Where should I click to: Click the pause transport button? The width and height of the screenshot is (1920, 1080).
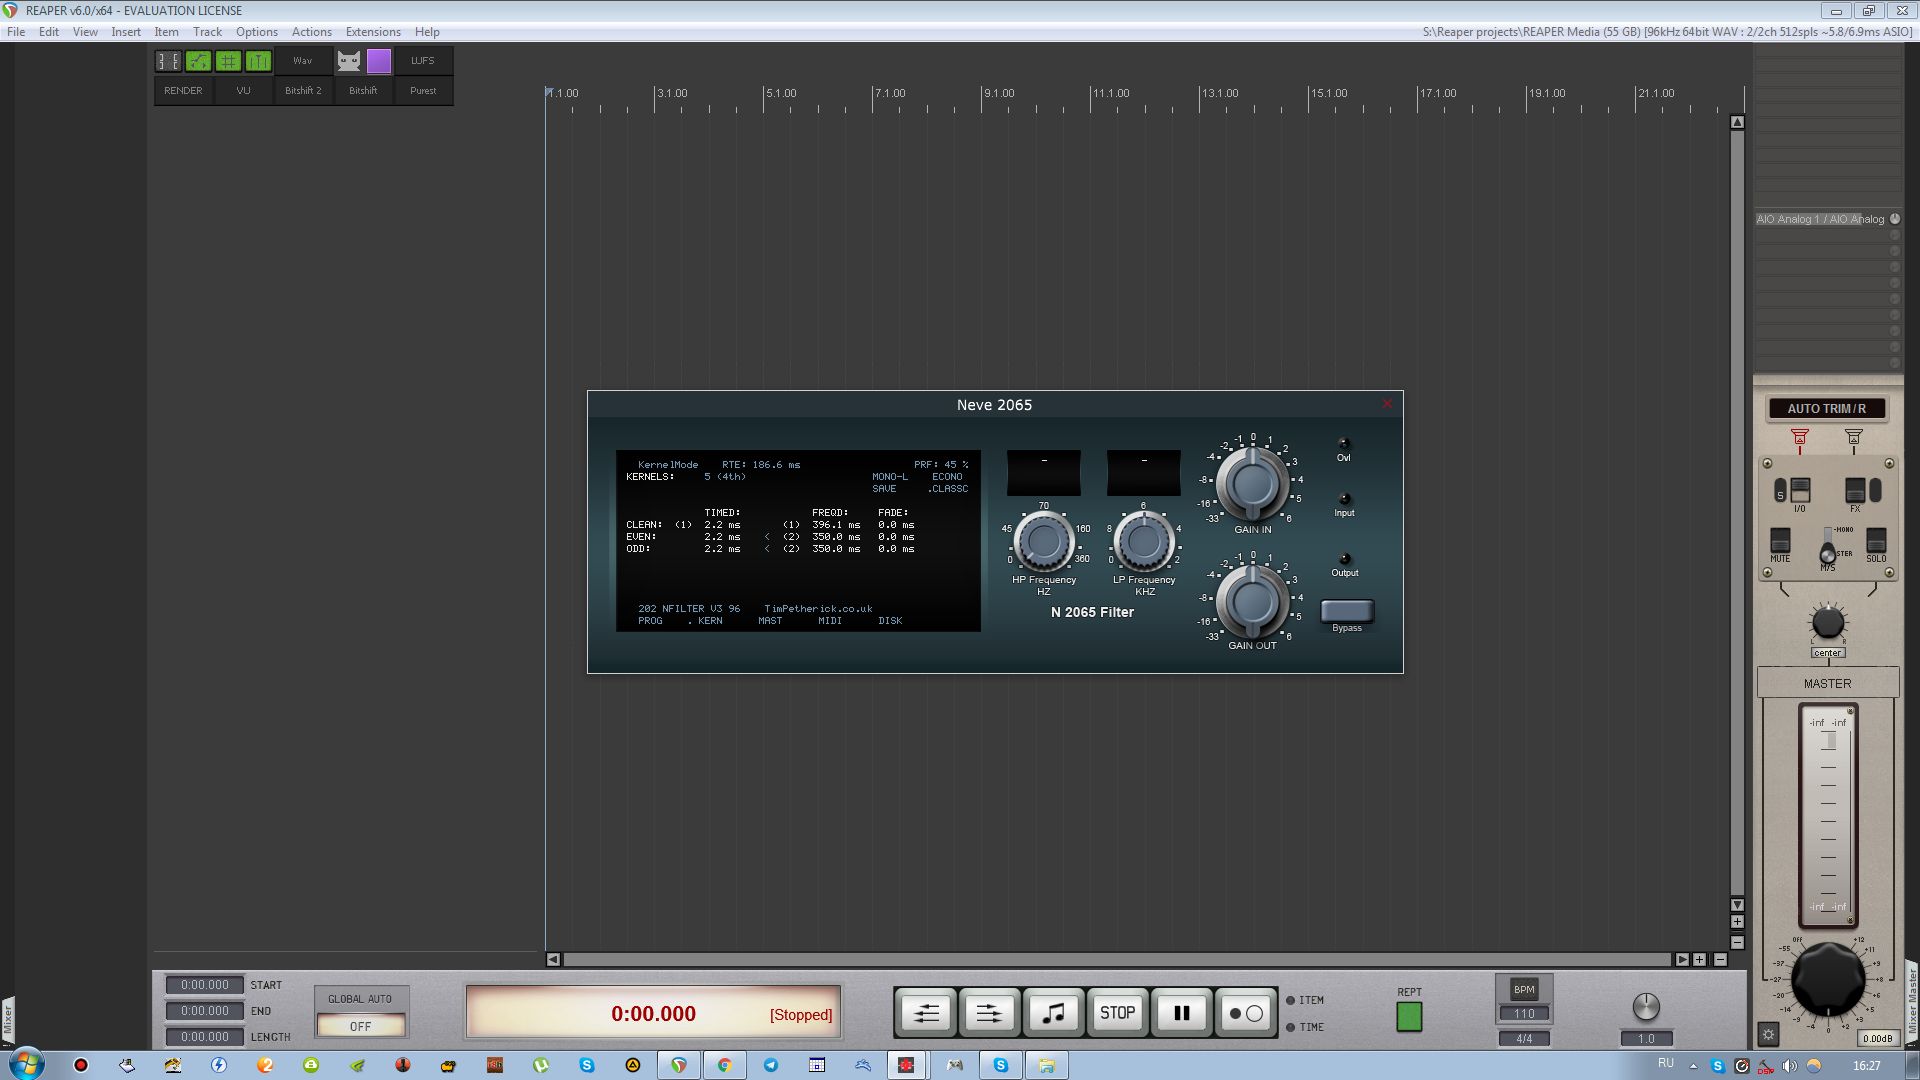(x=1181, y=1013)
